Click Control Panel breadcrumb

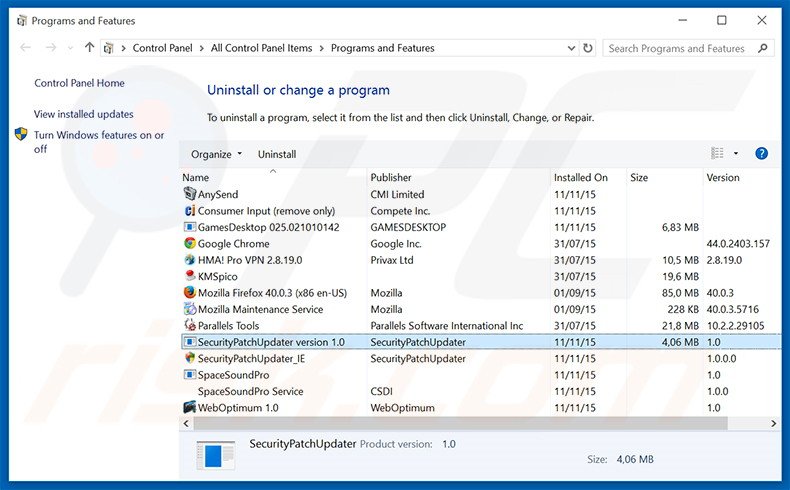coord(163,48)
